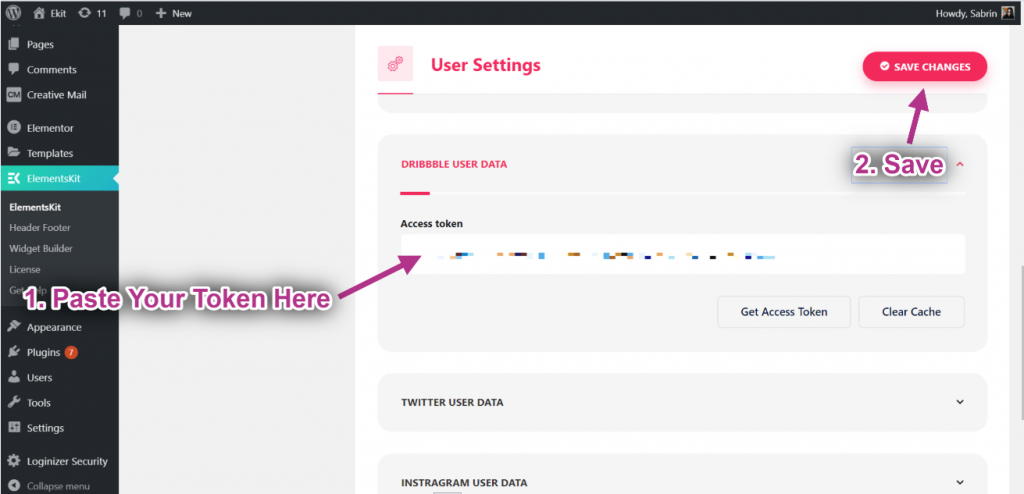Open Header Footer submenu link

[x=40, y=227]
